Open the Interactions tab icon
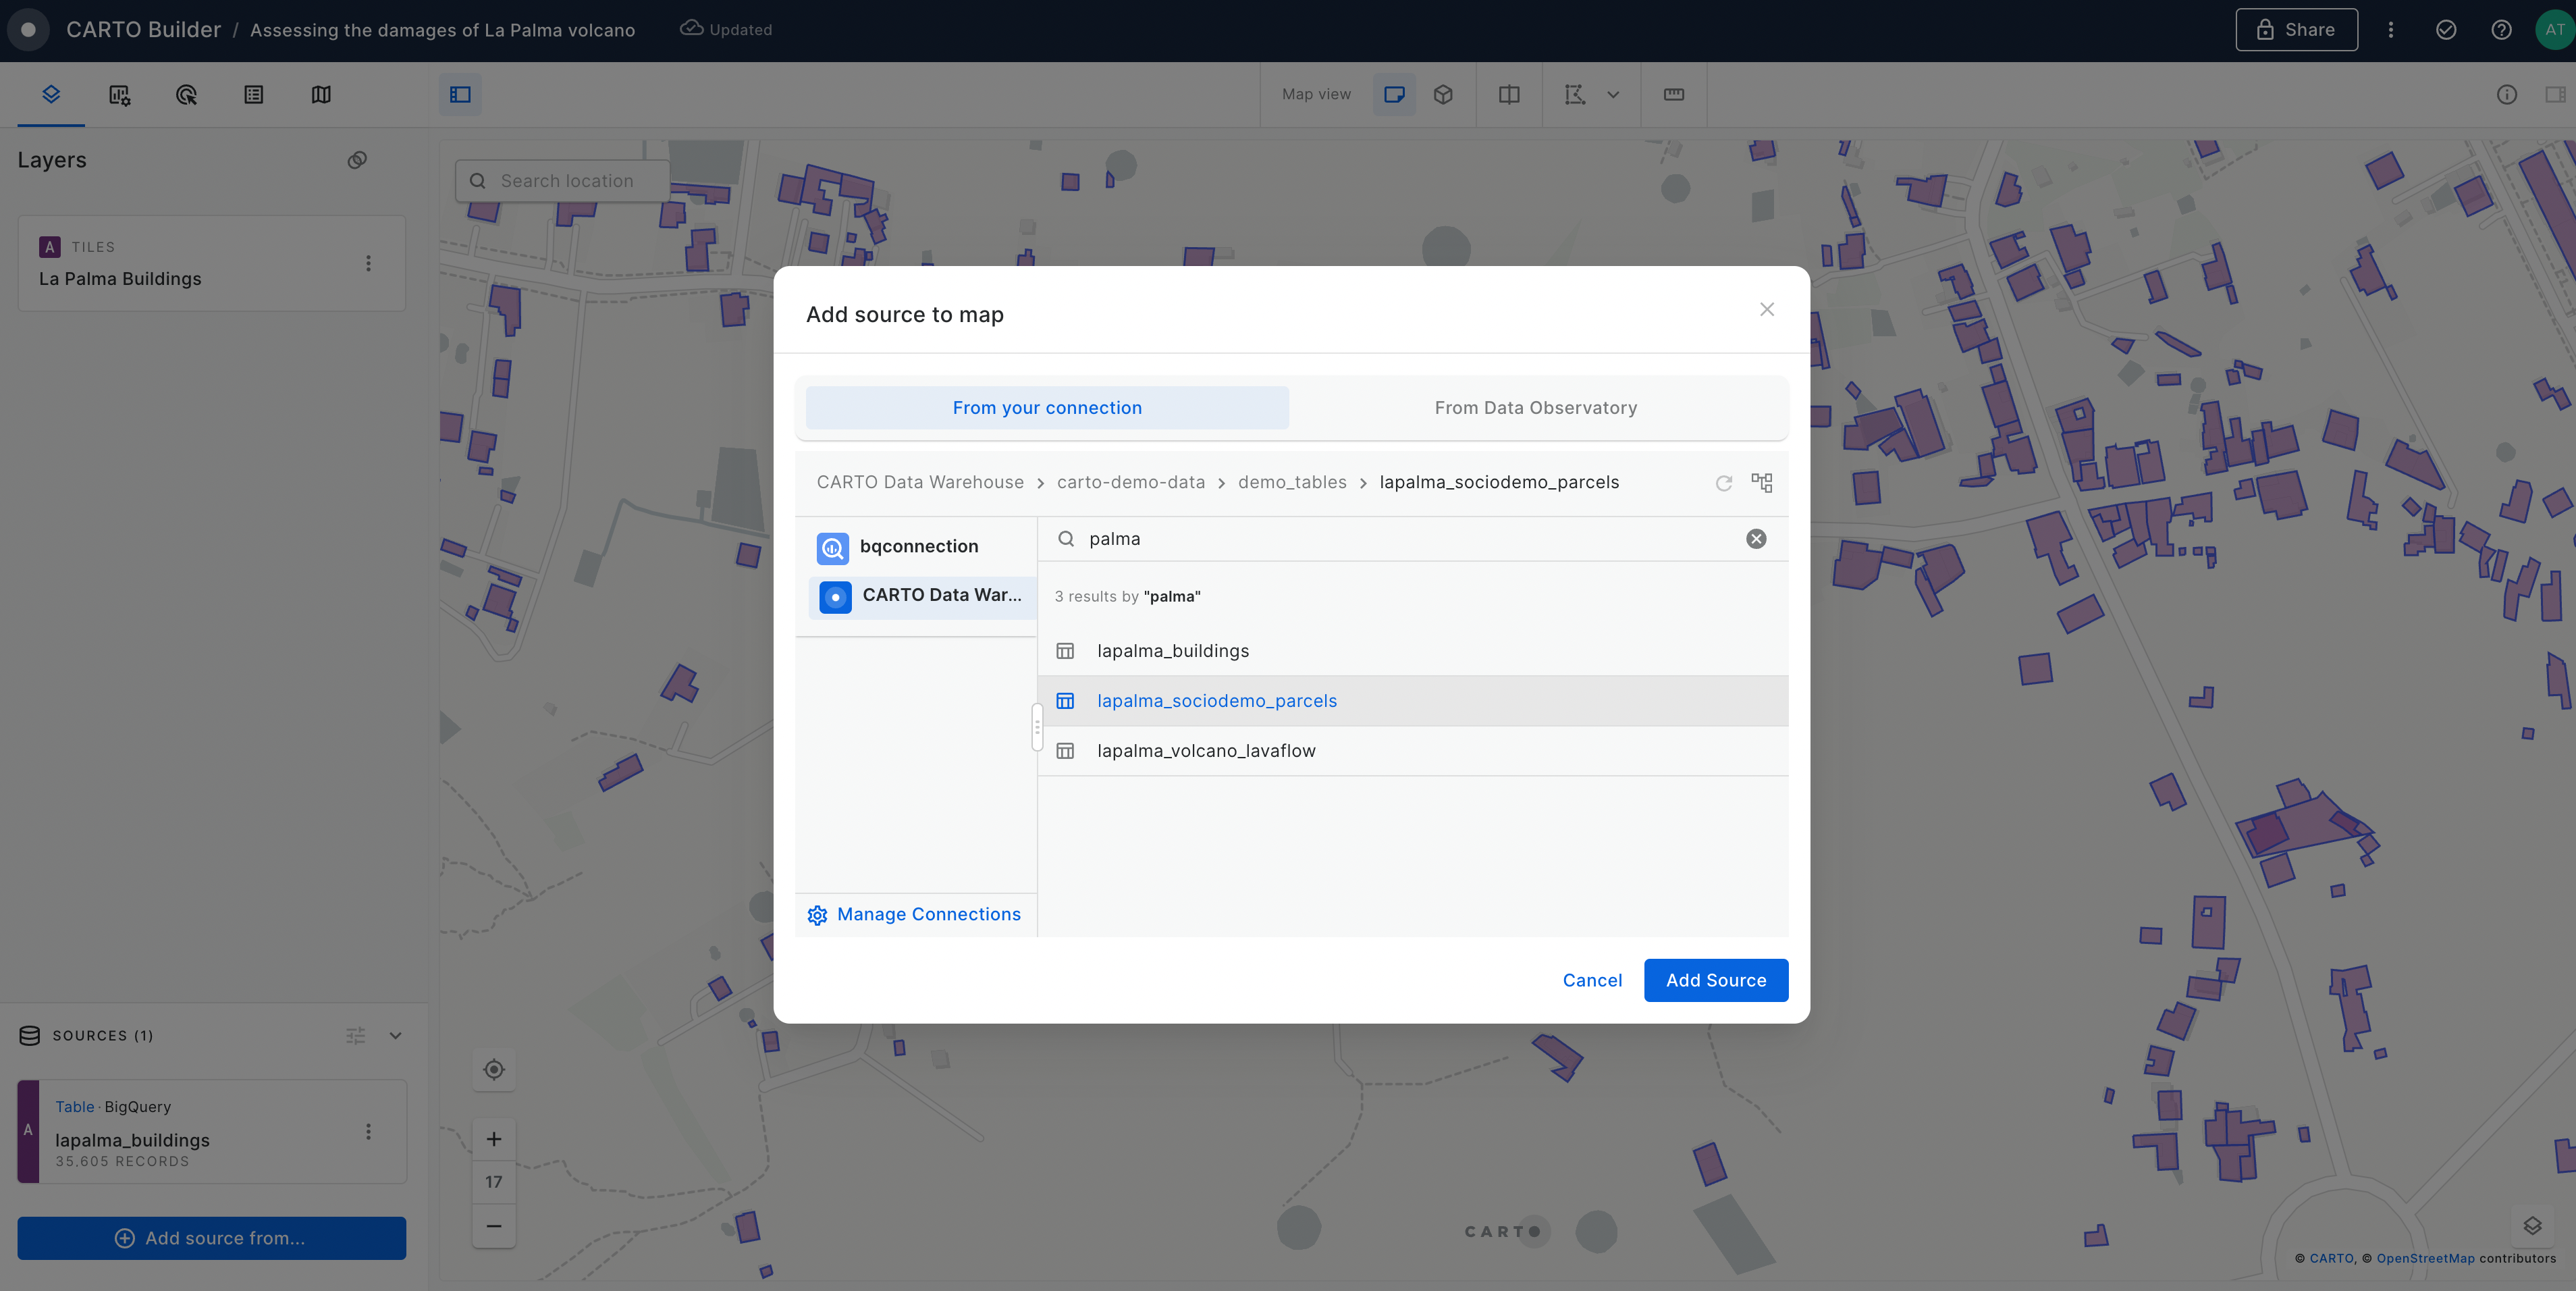2576x1291 pixels. click(186, 94)
